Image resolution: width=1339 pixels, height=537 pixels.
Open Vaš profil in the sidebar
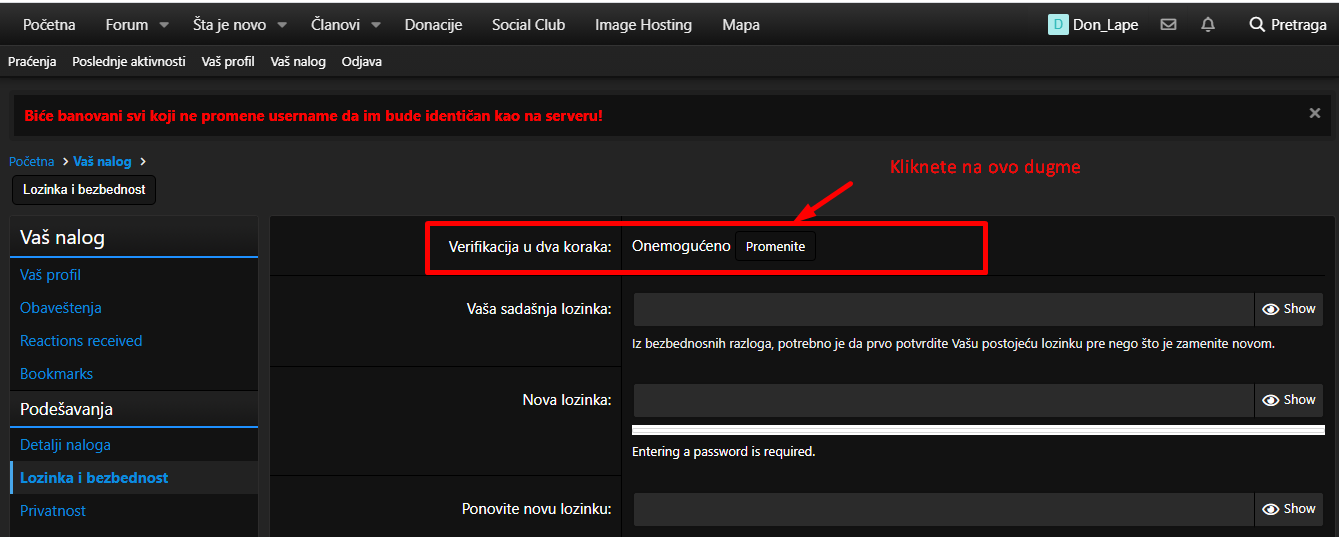50,275
